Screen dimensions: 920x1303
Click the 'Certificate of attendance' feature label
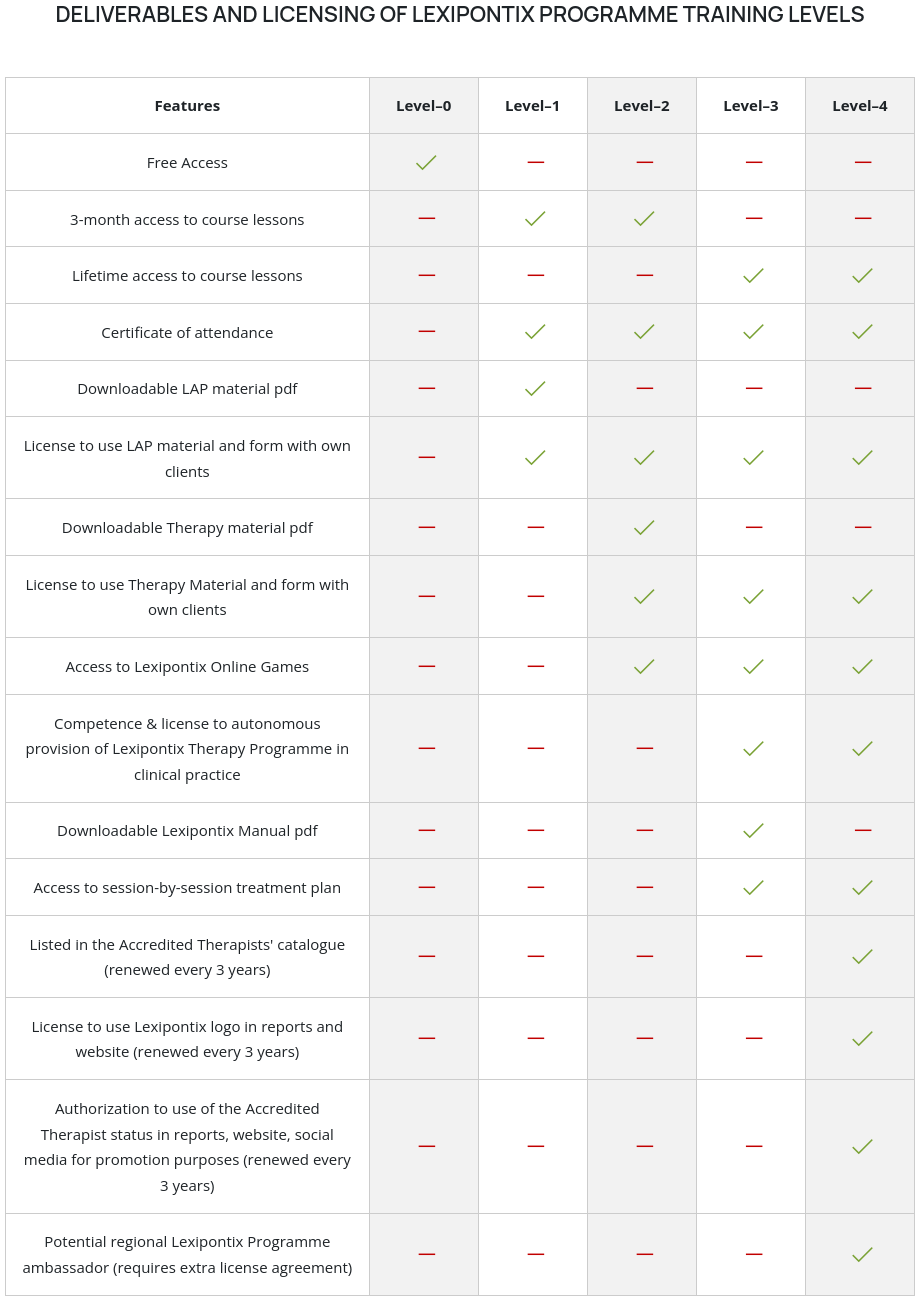click(x=187, y=332)
